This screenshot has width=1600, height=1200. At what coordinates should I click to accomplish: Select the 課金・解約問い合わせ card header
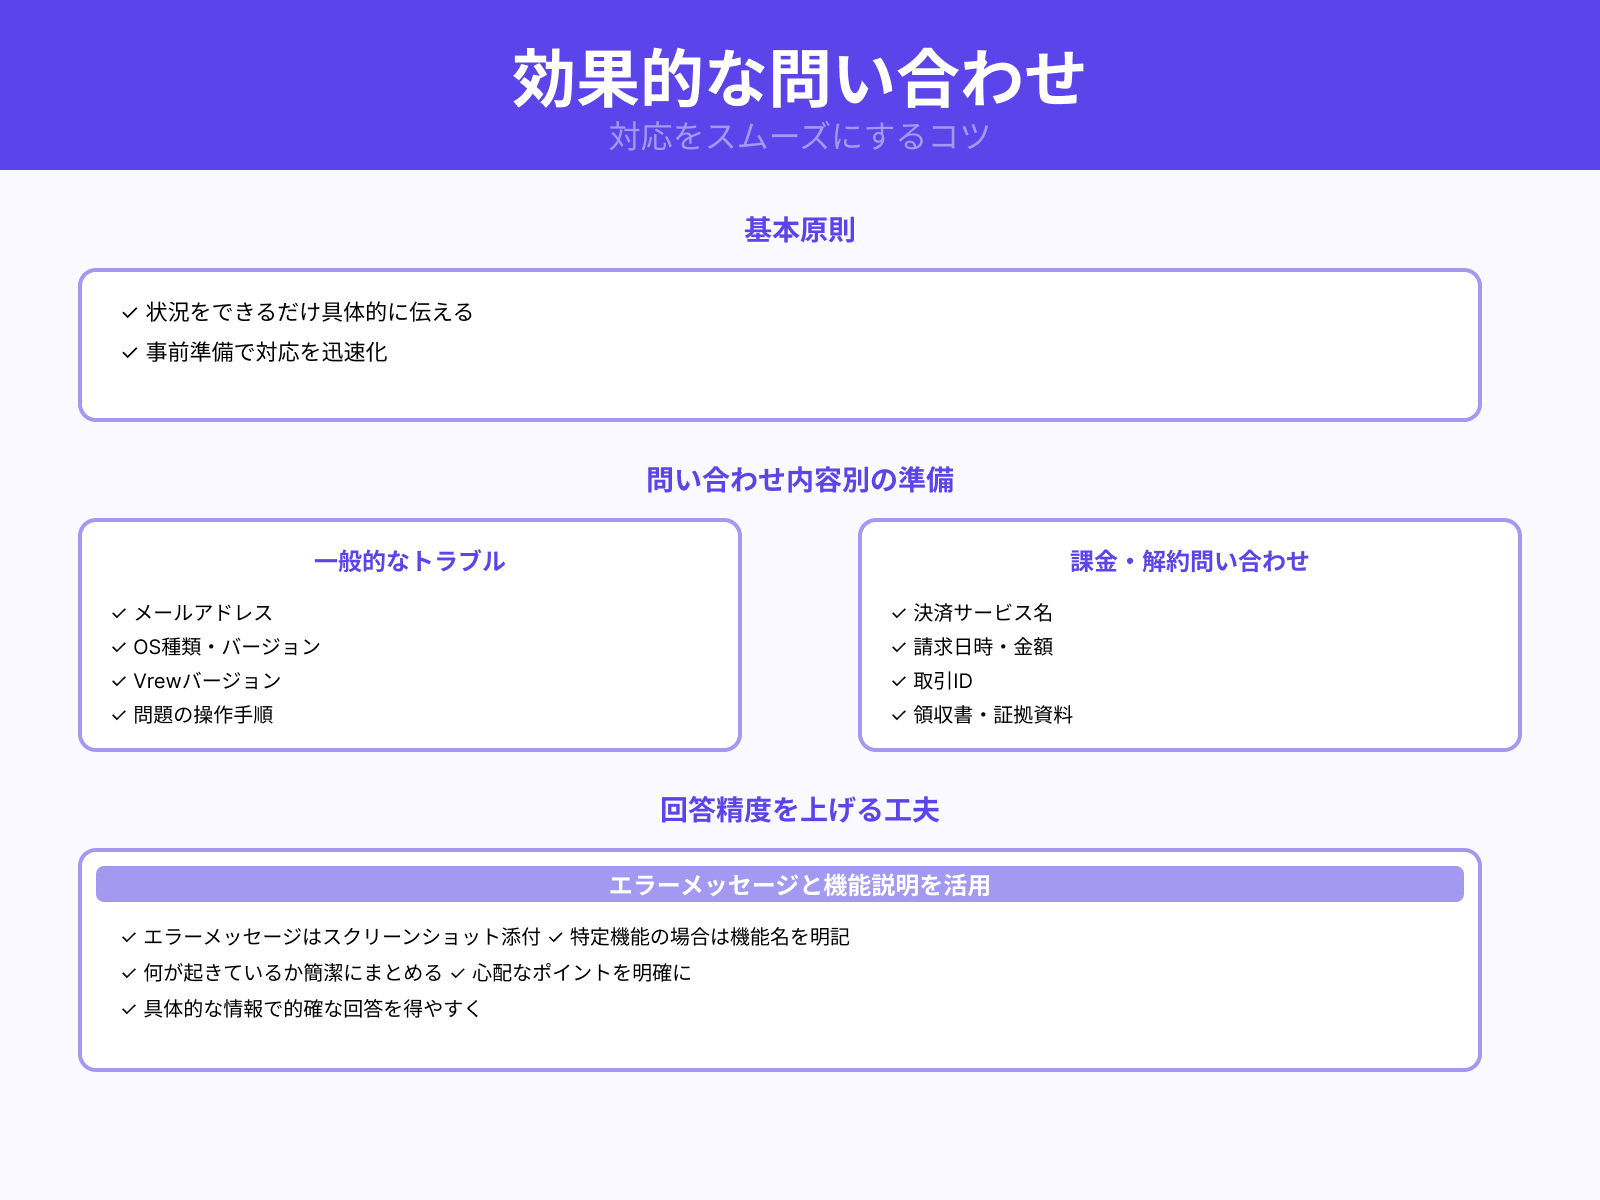click(x=1190, y=561)
